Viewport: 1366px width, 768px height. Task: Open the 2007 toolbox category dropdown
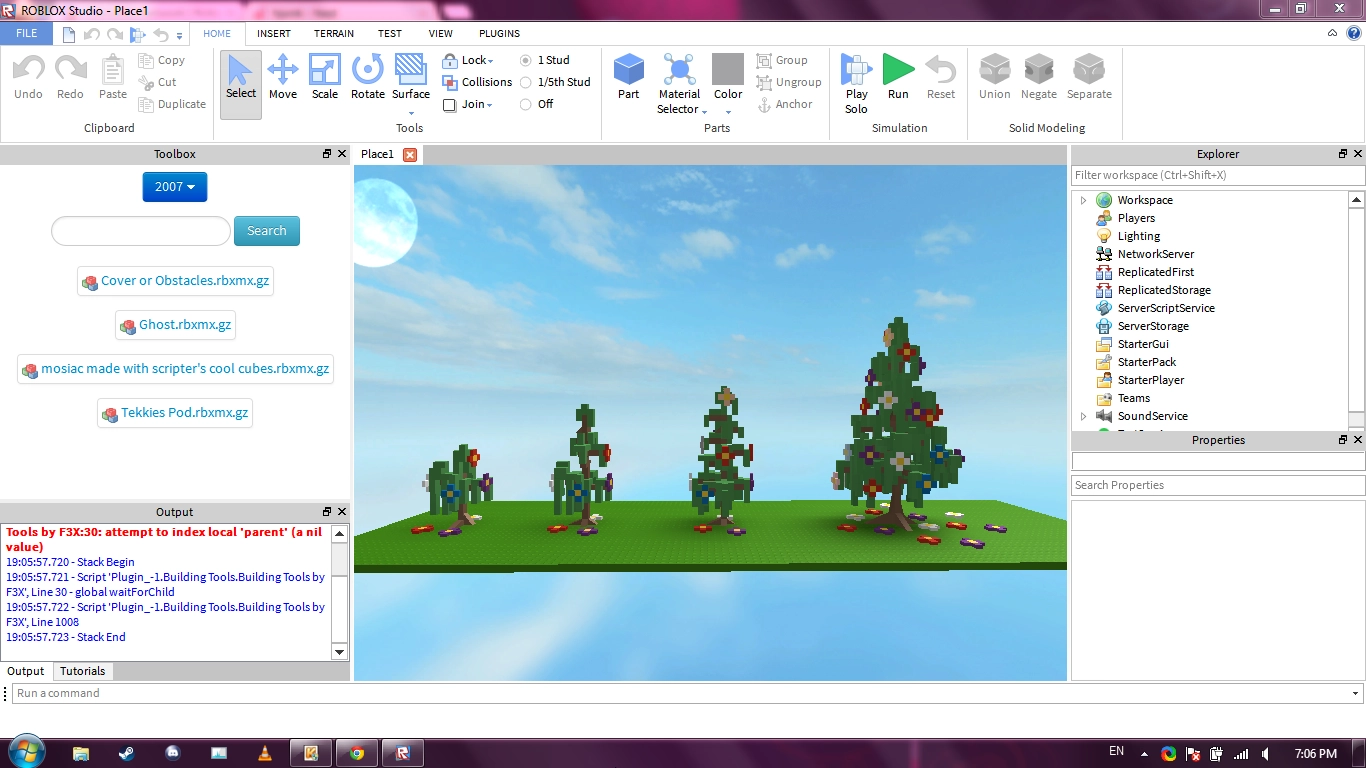175,186
